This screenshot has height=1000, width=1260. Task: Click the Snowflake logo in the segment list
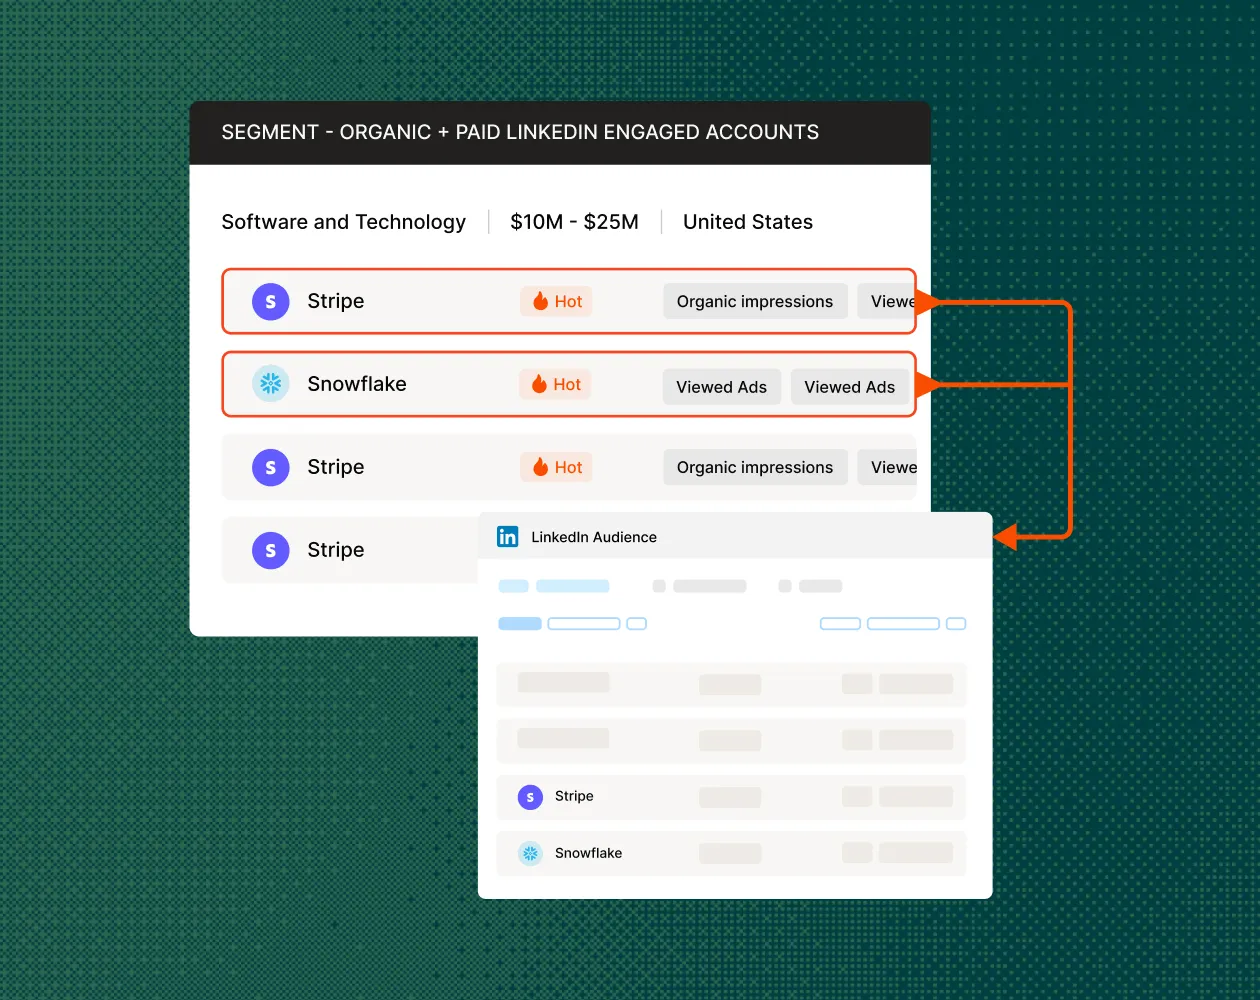click(271, 384)
